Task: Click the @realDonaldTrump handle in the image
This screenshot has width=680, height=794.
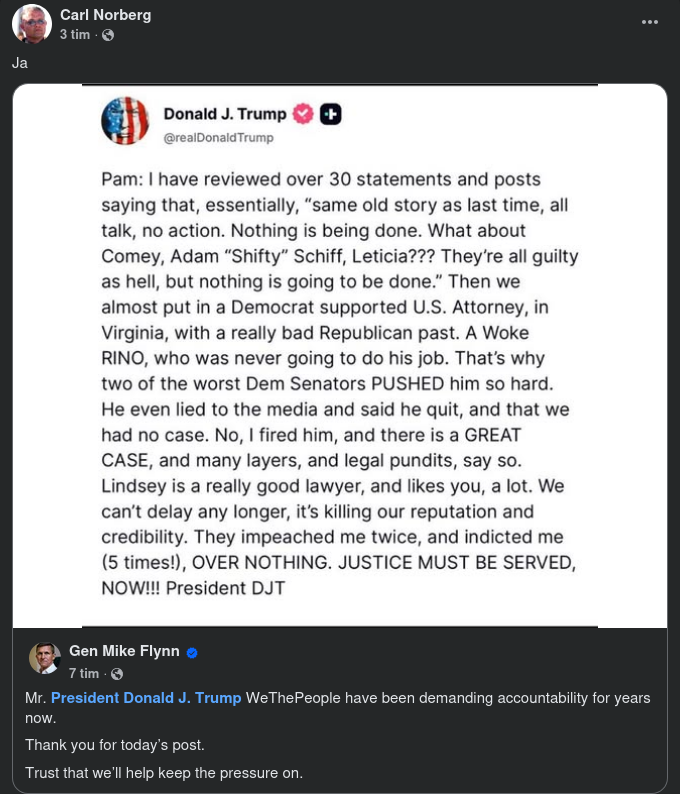Action: (218, 137)
